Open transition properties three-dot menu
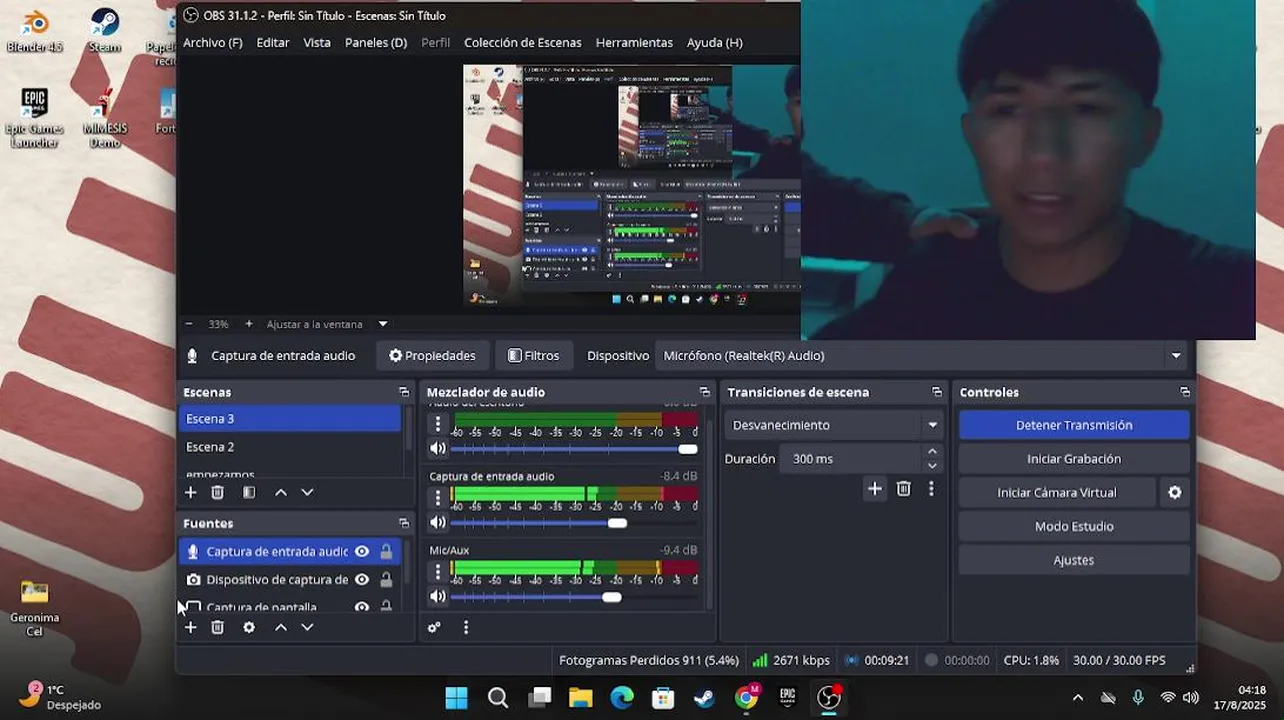 click(x=931, y=488)
